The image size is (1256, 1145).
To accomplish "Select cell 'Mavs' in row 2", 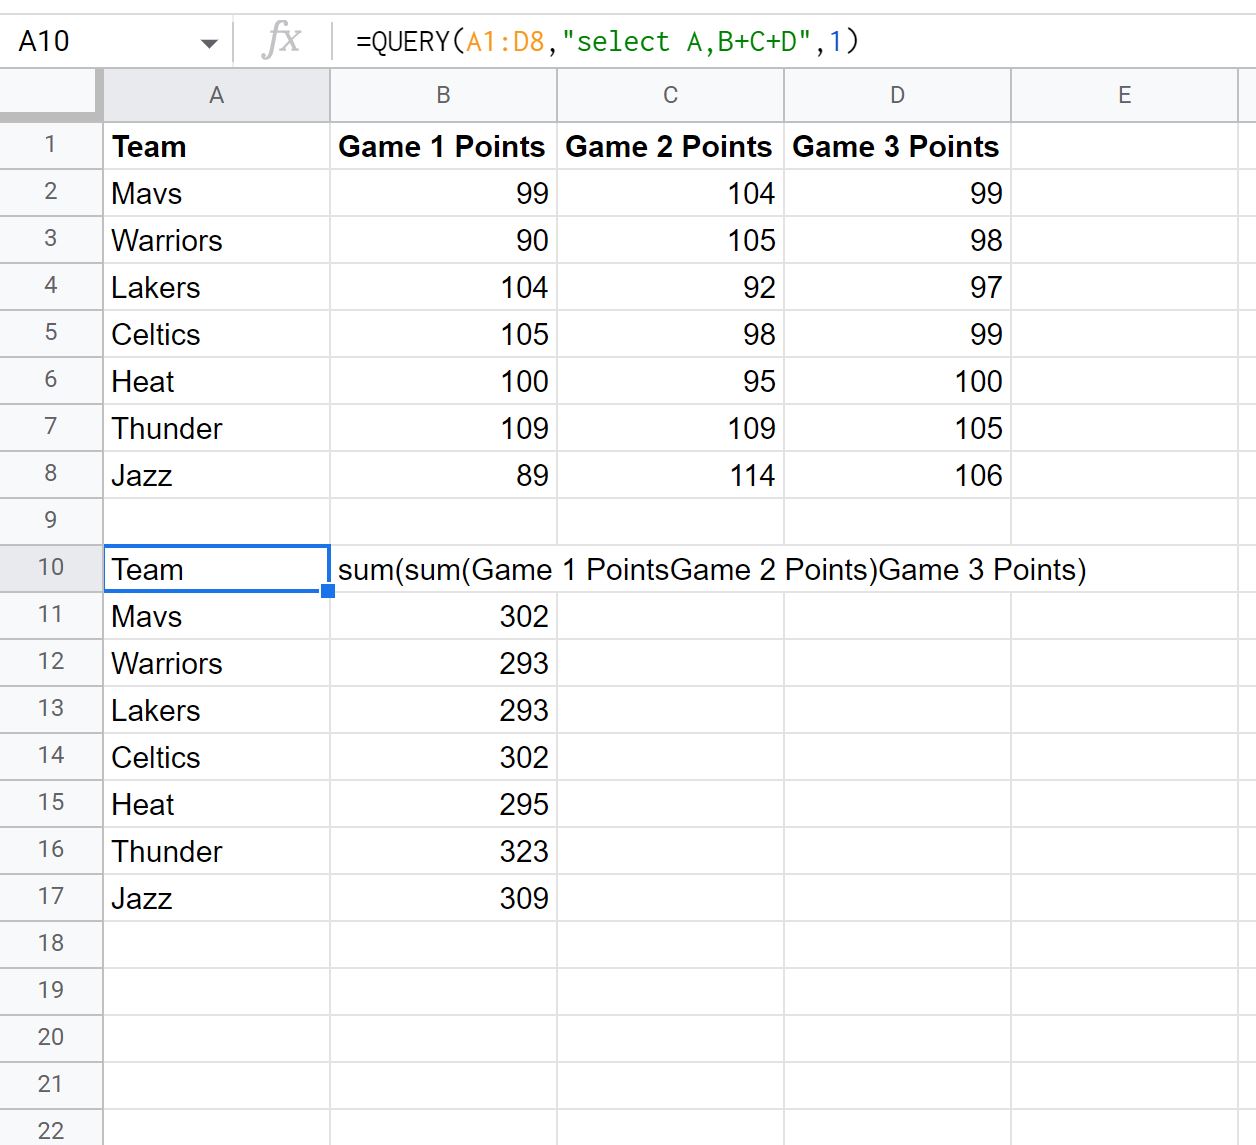I will tap(216, 193).
